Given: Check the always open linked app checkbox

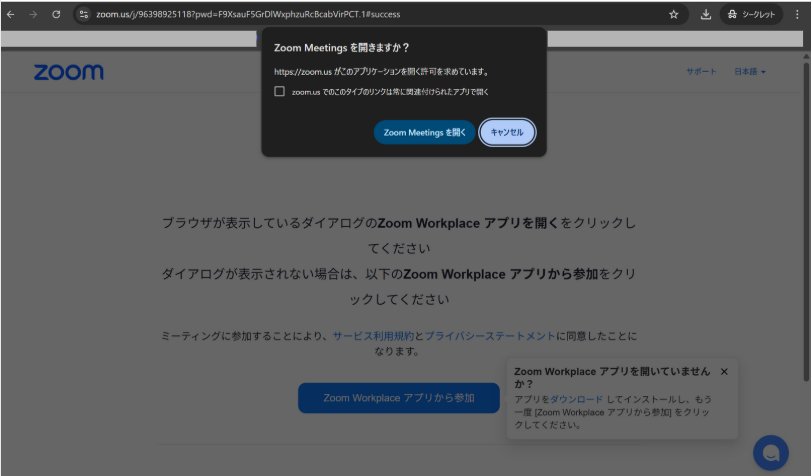Looking at the screenshot, I should [x=279, y=92].
